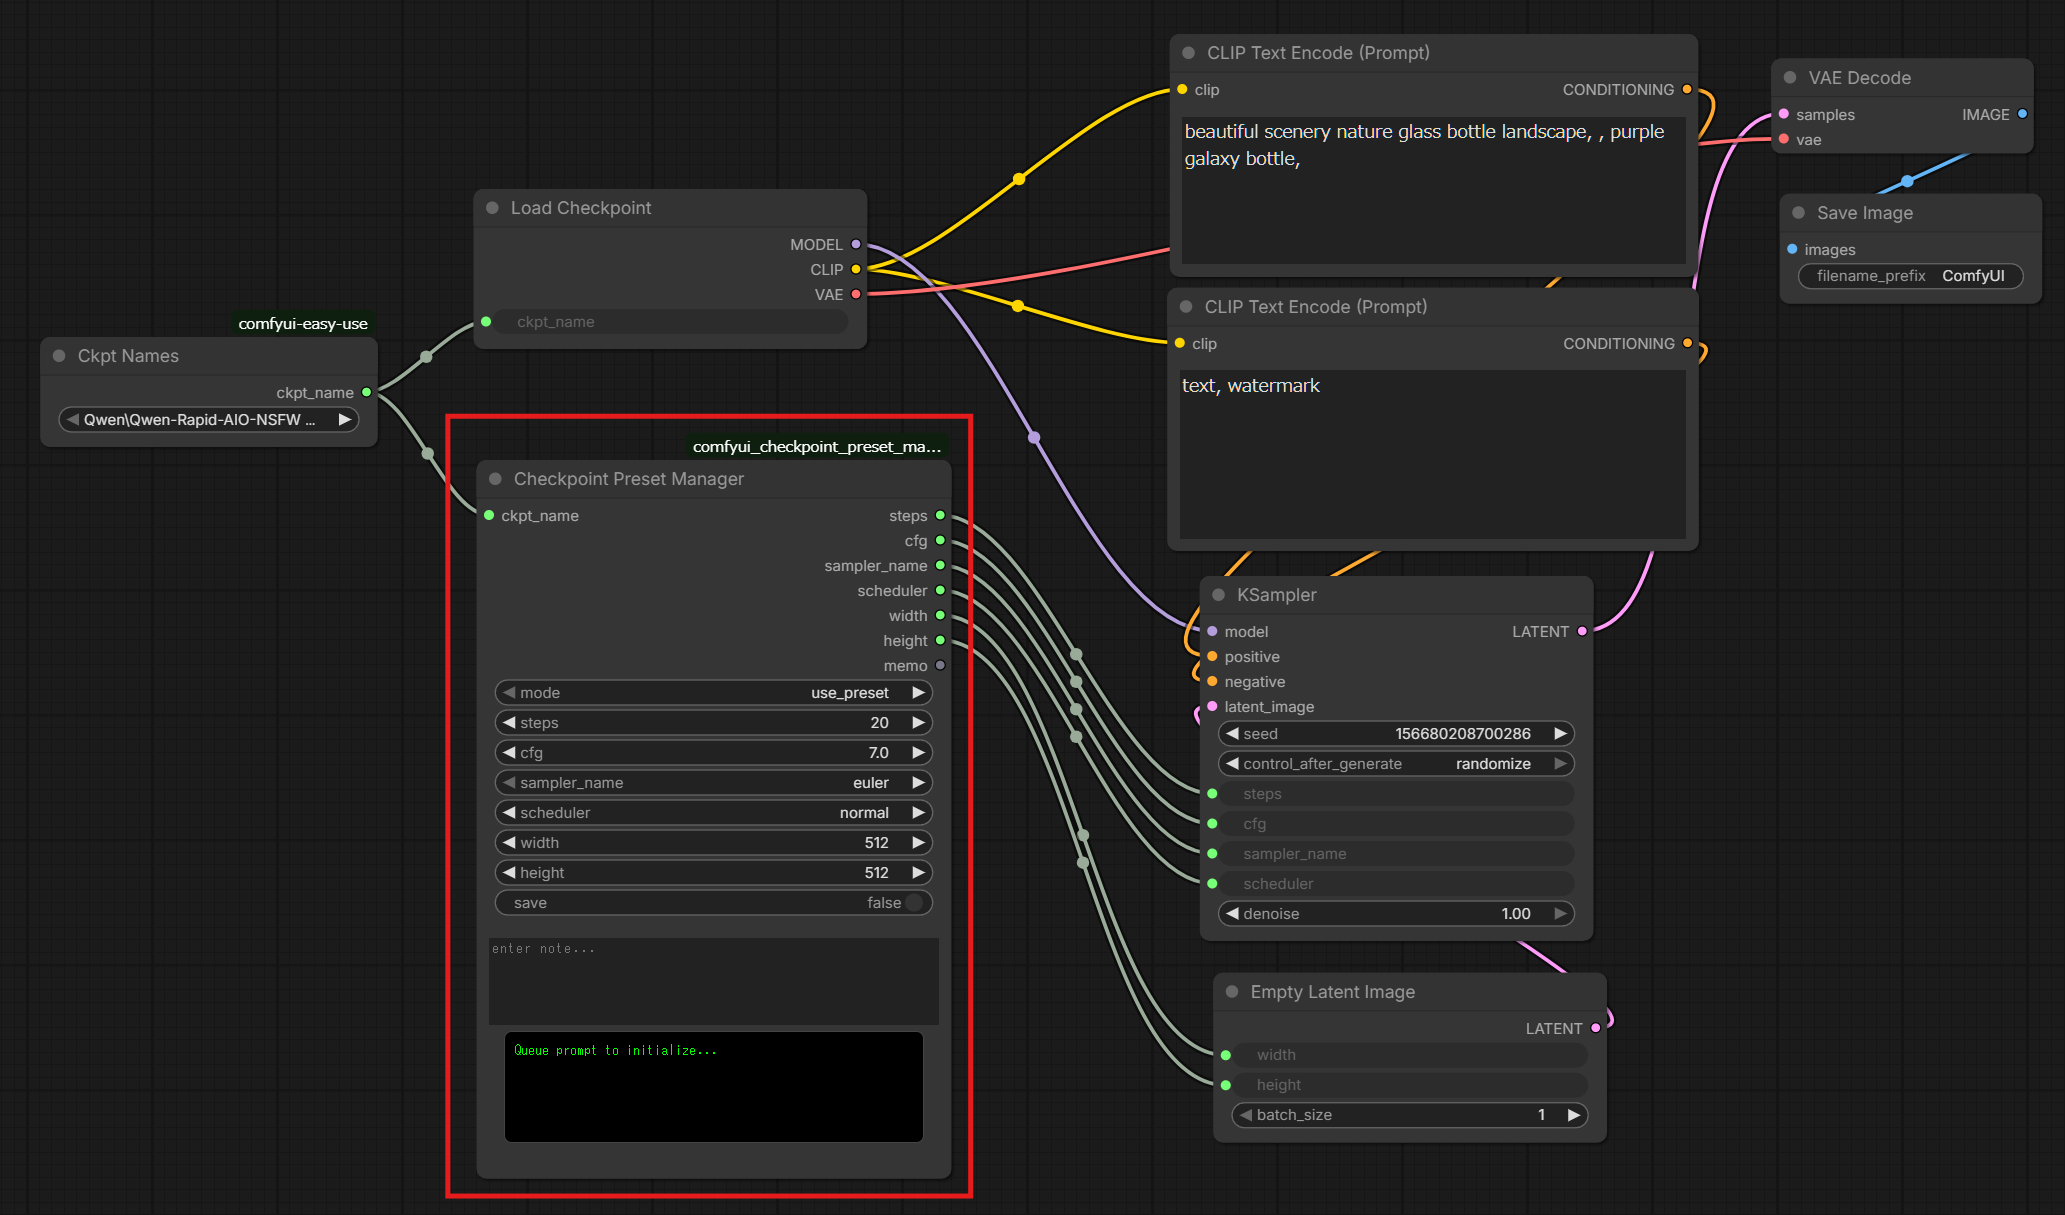Decrease steps value with the left arrow
2065x1215 pixels.
click(x=509, y=723)
